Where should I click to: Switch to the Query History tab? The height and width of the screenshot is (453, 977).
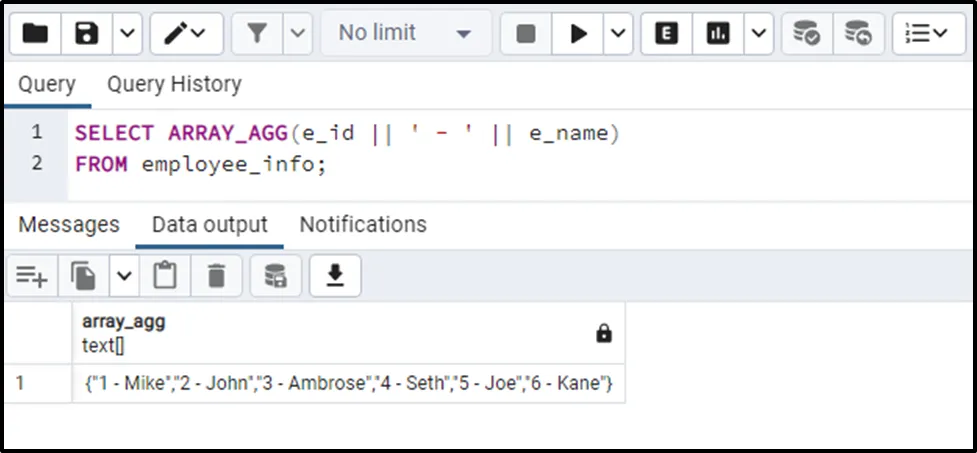tap(174, 85)
